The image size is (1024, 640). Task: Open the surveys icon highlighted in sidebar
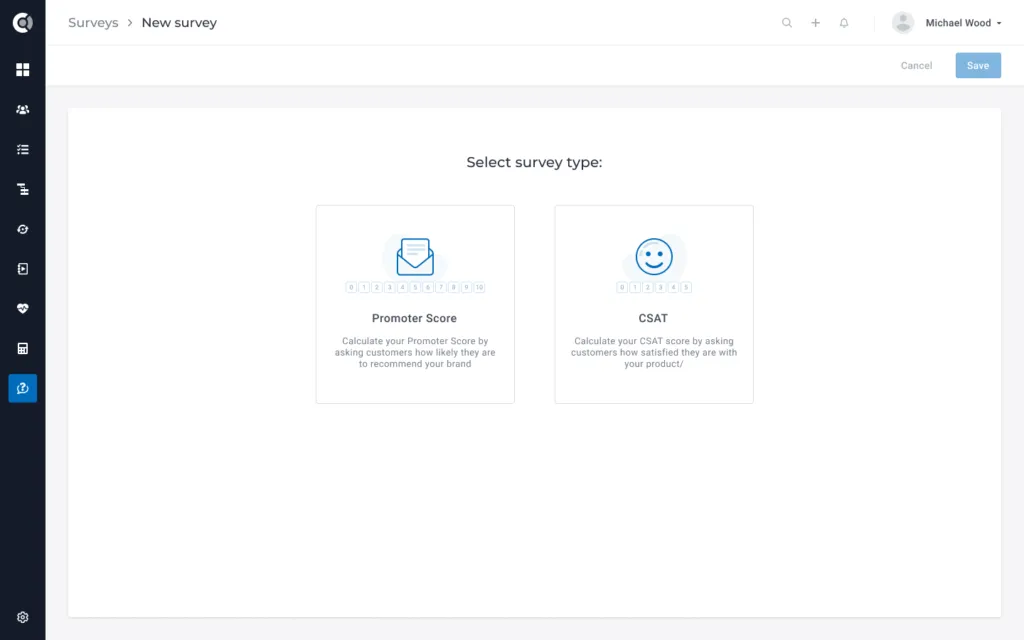(x=23, y=389)
